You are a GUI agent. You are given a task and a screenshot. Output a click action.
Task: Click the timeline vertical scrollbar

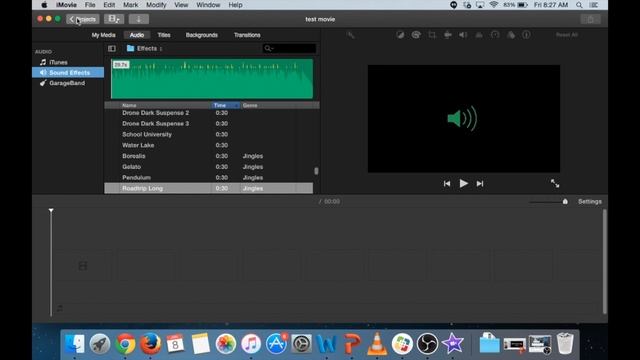604,262
